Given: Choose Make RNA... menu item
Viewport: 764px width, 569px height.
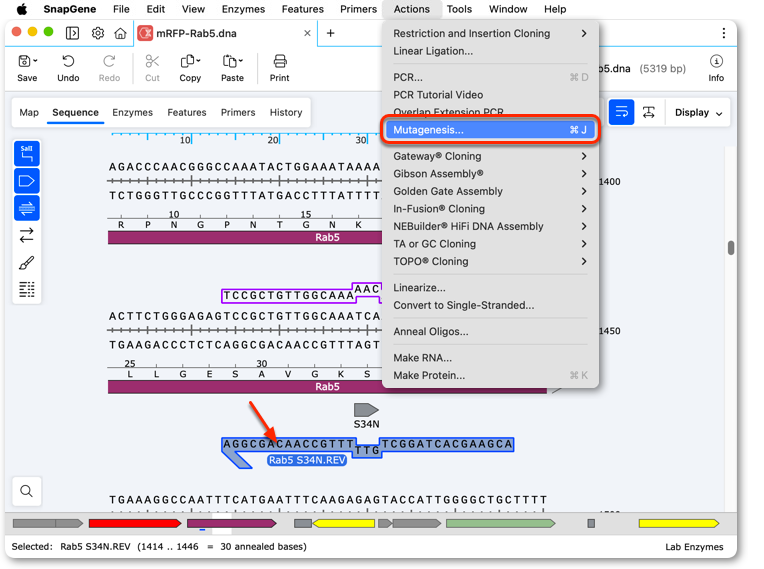Looking at the screenshot, I should tap(490, 358).
